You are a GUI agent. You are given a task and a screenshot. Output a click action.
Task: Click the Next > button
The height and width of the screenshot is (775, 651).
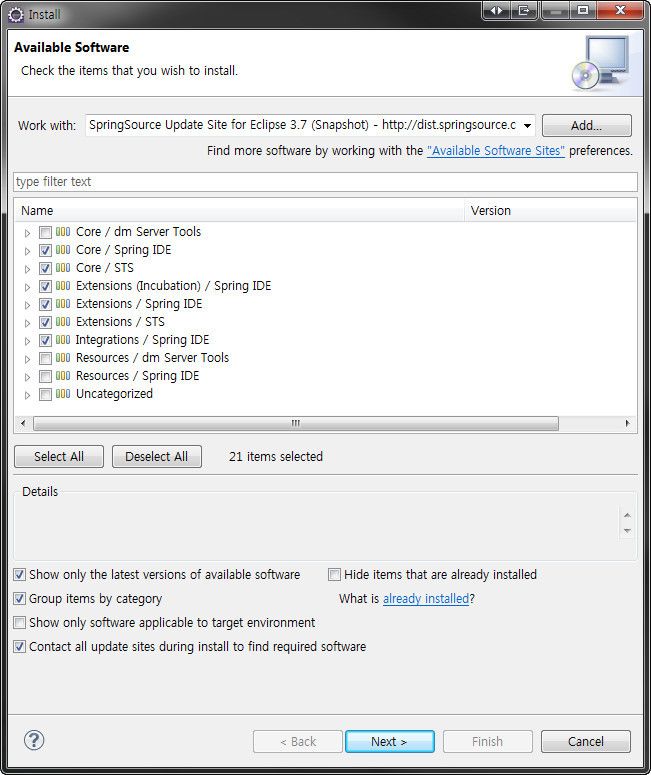[390, 741]
